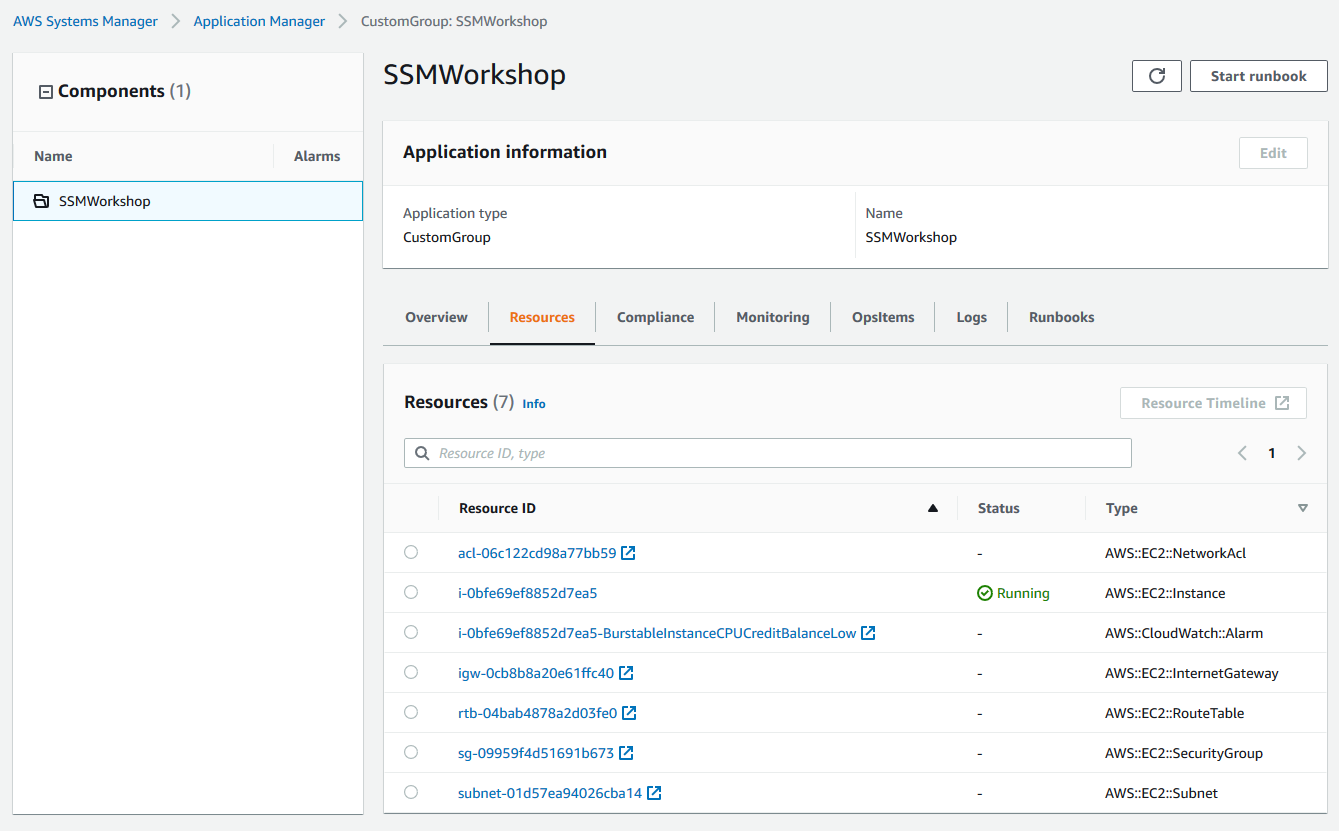
Task: Click the Start runbook button
Action: point(1259,76)
